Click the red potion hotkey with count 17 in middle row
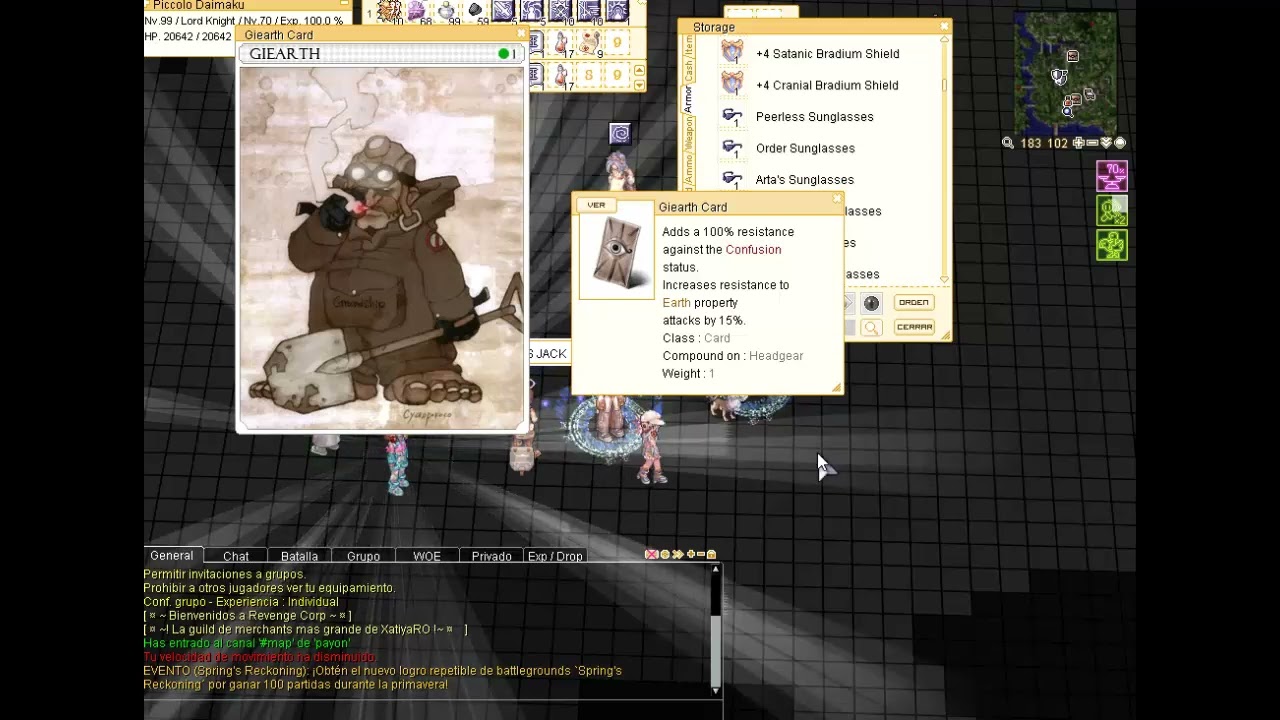This screenshot has width=1280, height=720. 562,43
